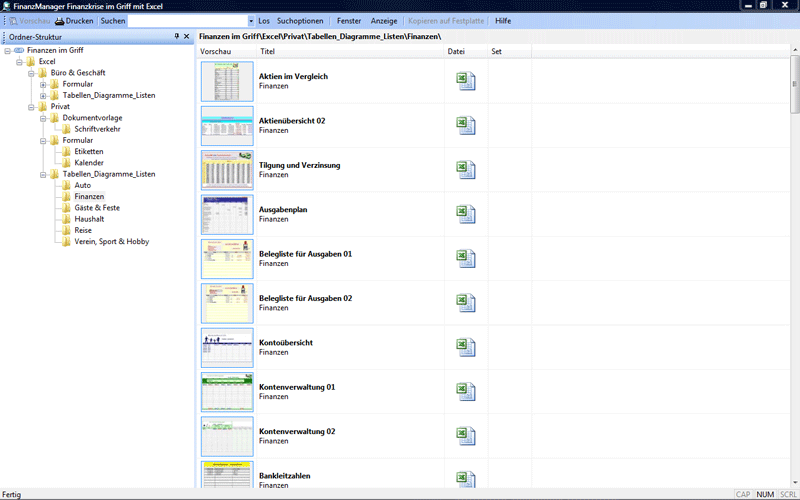Expand Tabellen_Diagramme_Listen under Büro & Geschäft
This screenshot has height=500, width=800.
pos(43,95)
